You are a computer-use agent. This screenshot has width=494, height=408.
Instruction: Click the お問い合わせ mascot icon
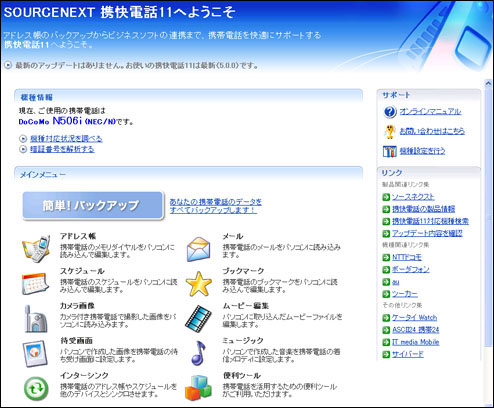click(x=389, y=131)
